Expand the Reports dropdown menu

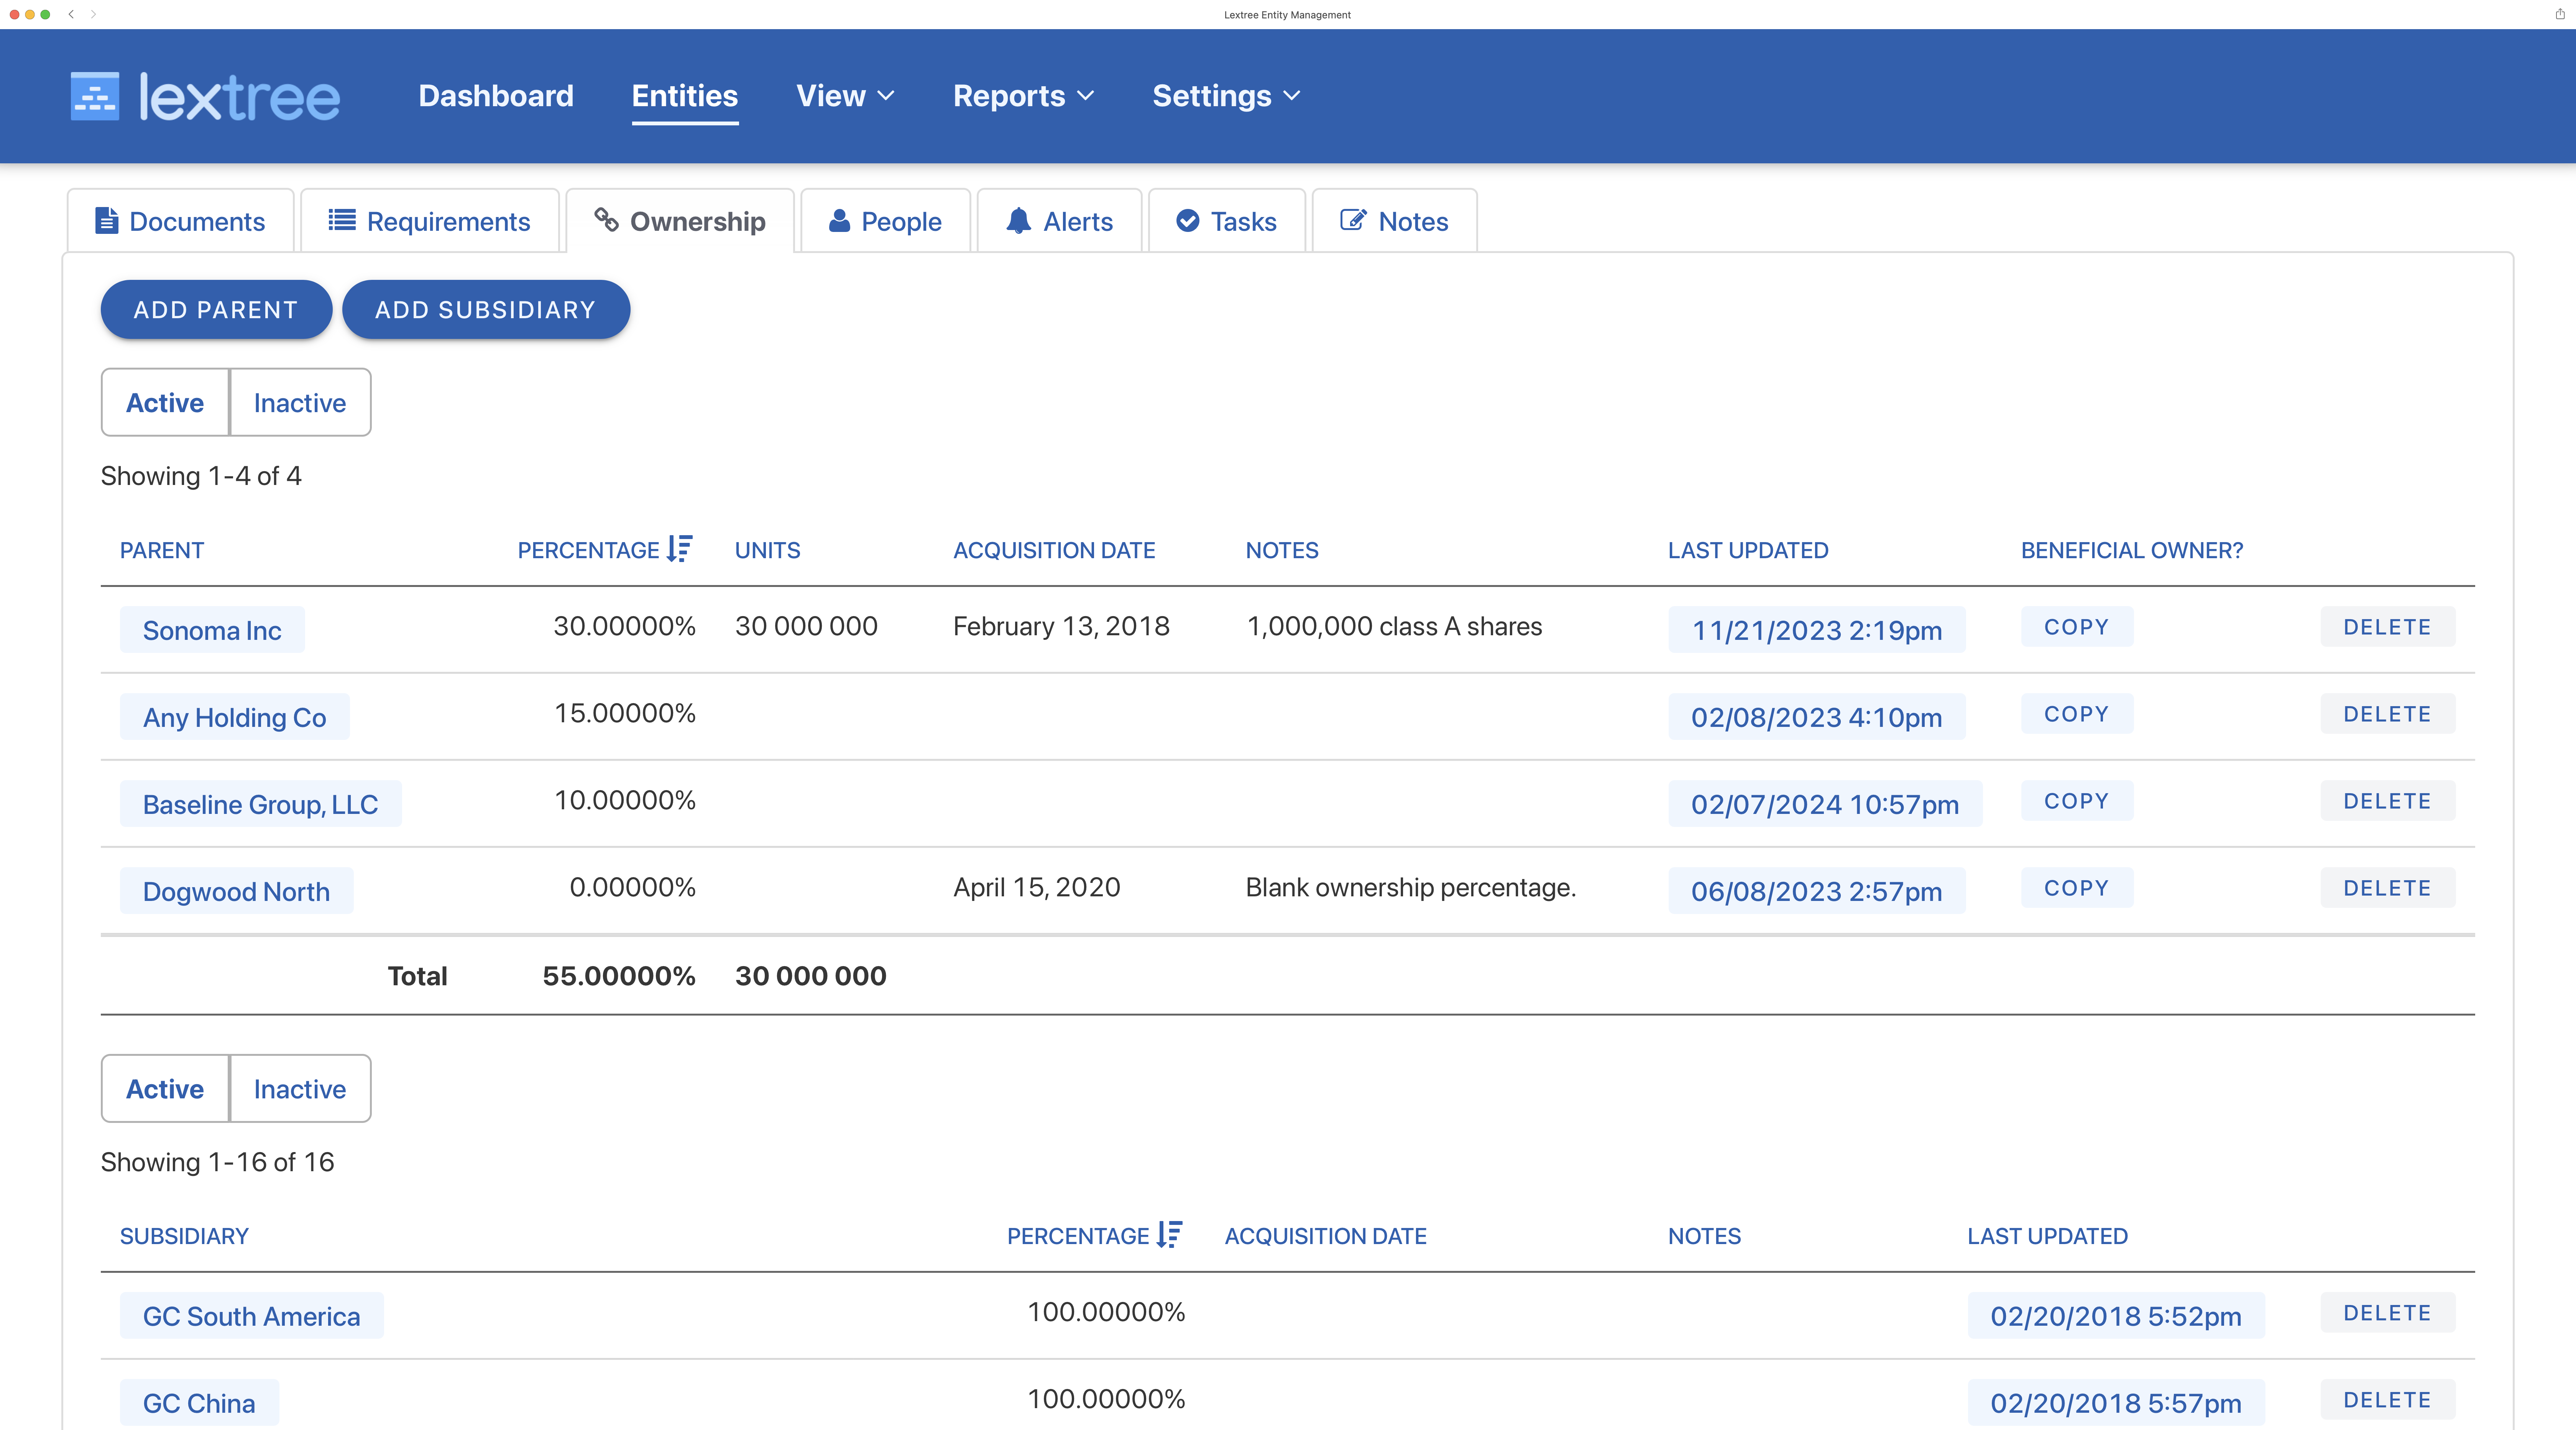click(1023, 96)
